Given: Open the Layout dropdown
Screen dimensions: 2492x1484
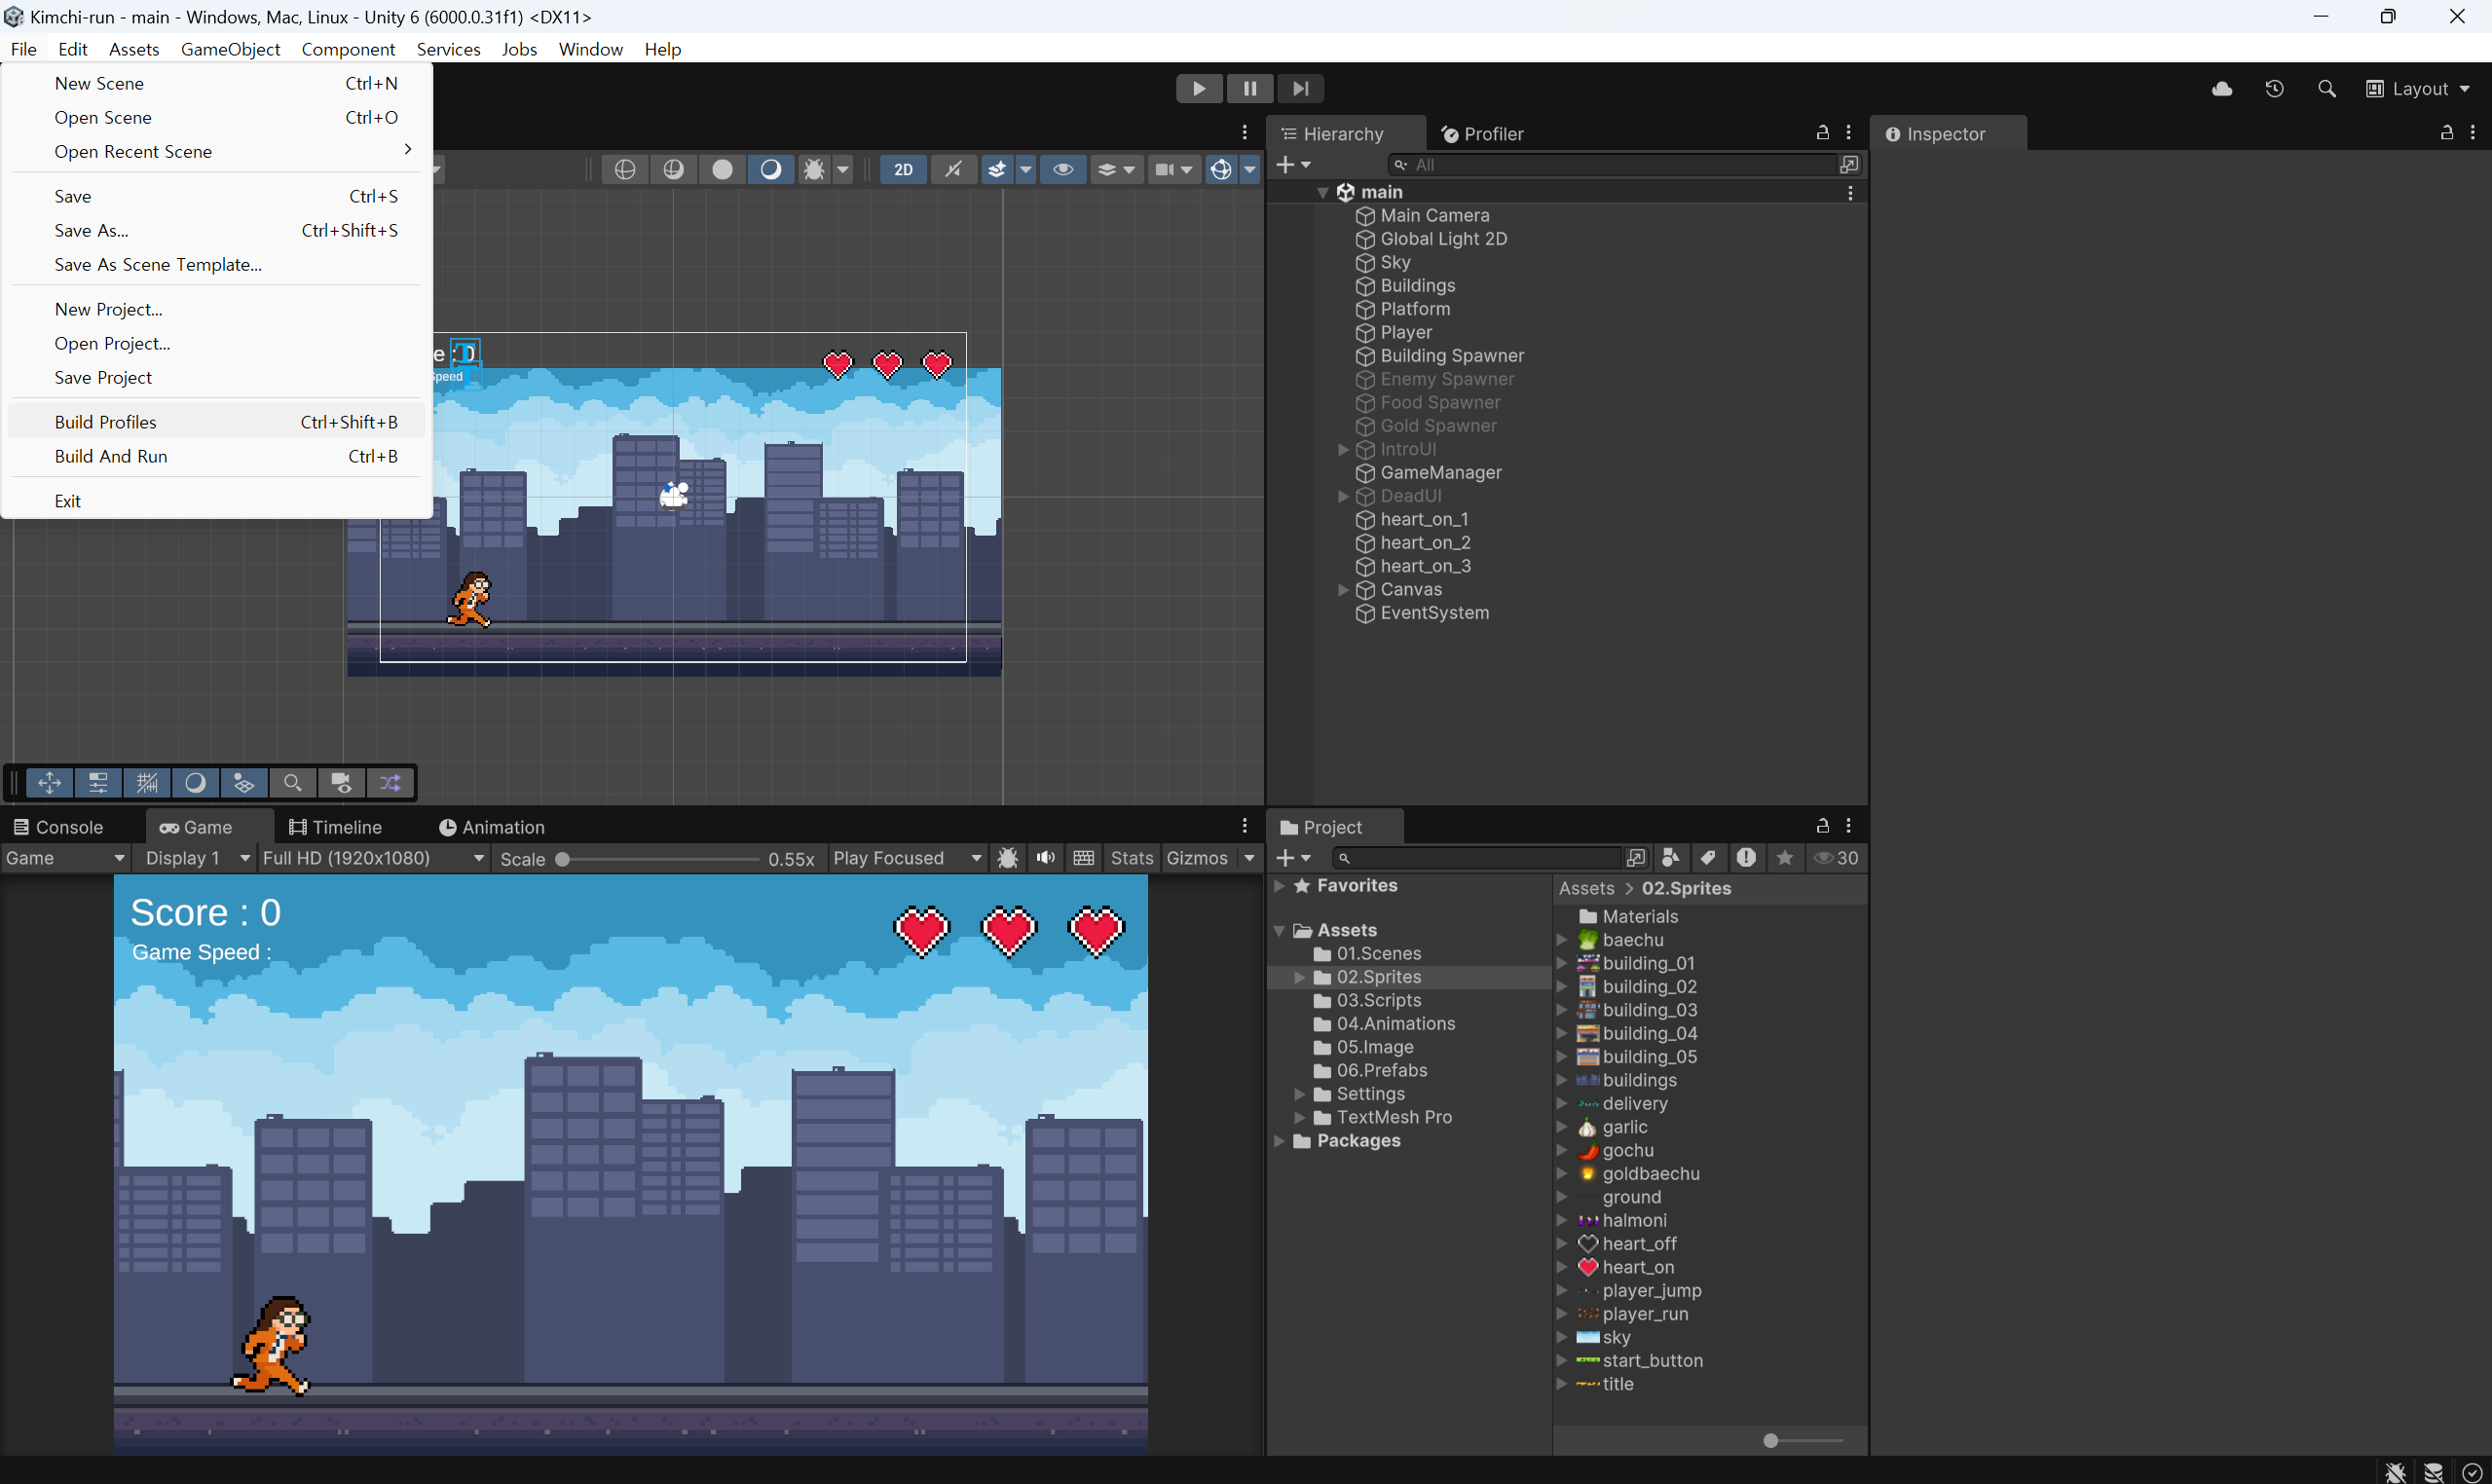Looking at the screenshot, I should pyautogui.click(x=2417, y=88).
